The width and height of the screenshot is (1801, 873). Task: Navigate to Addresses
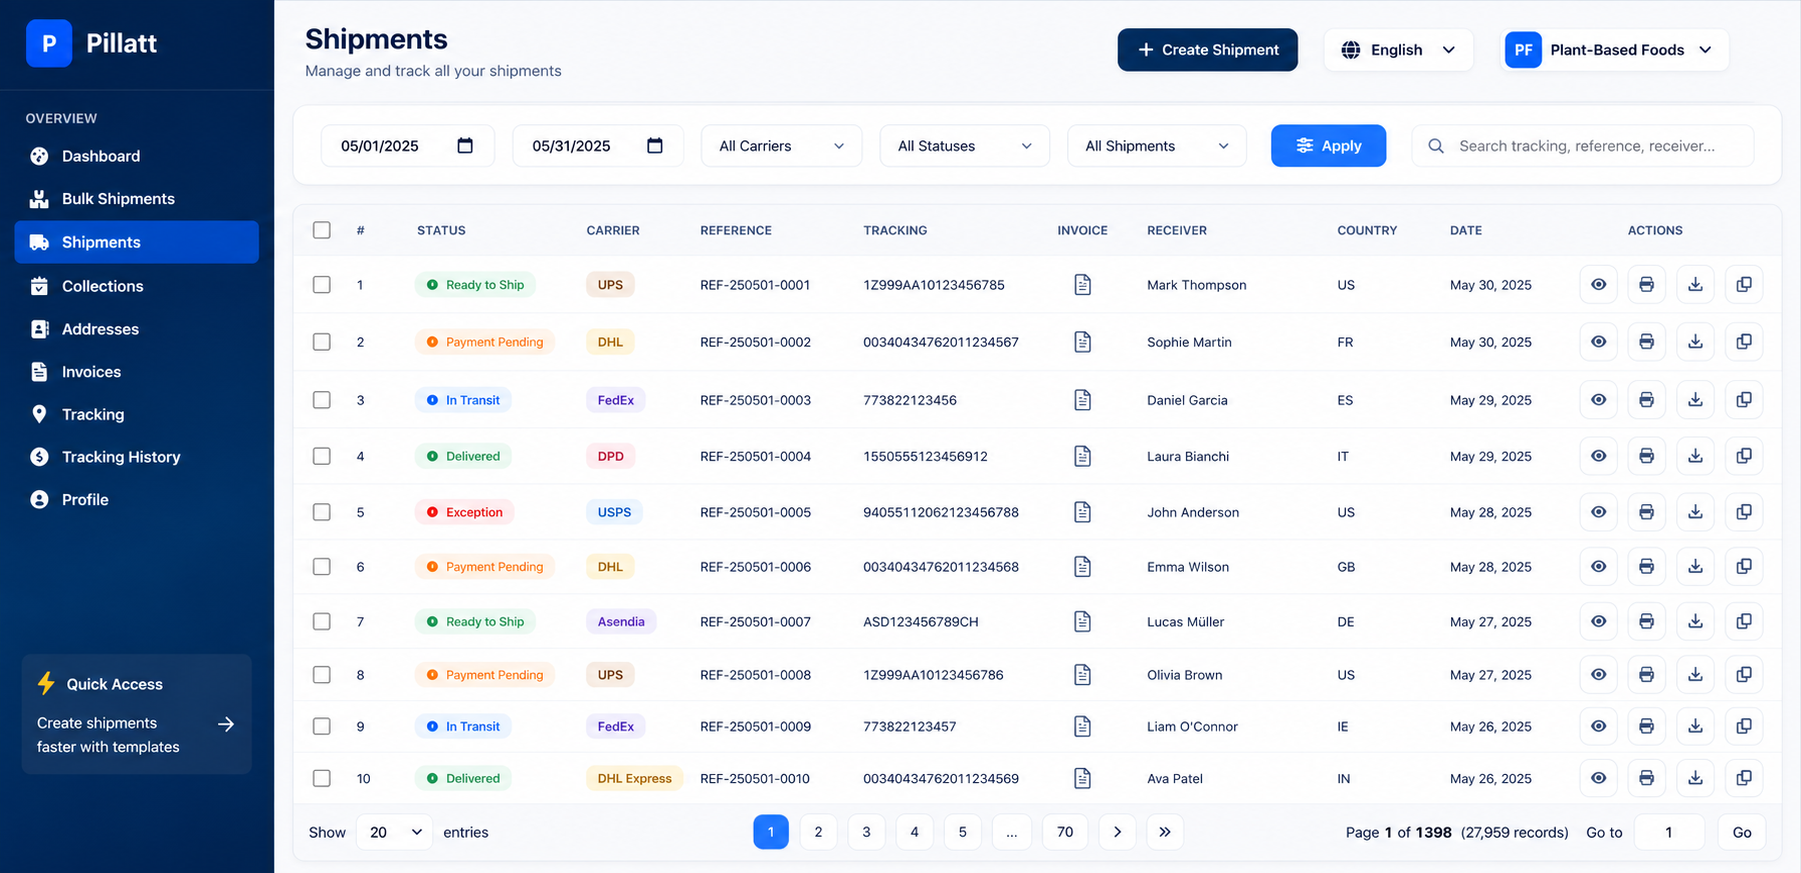click(136, 329)
